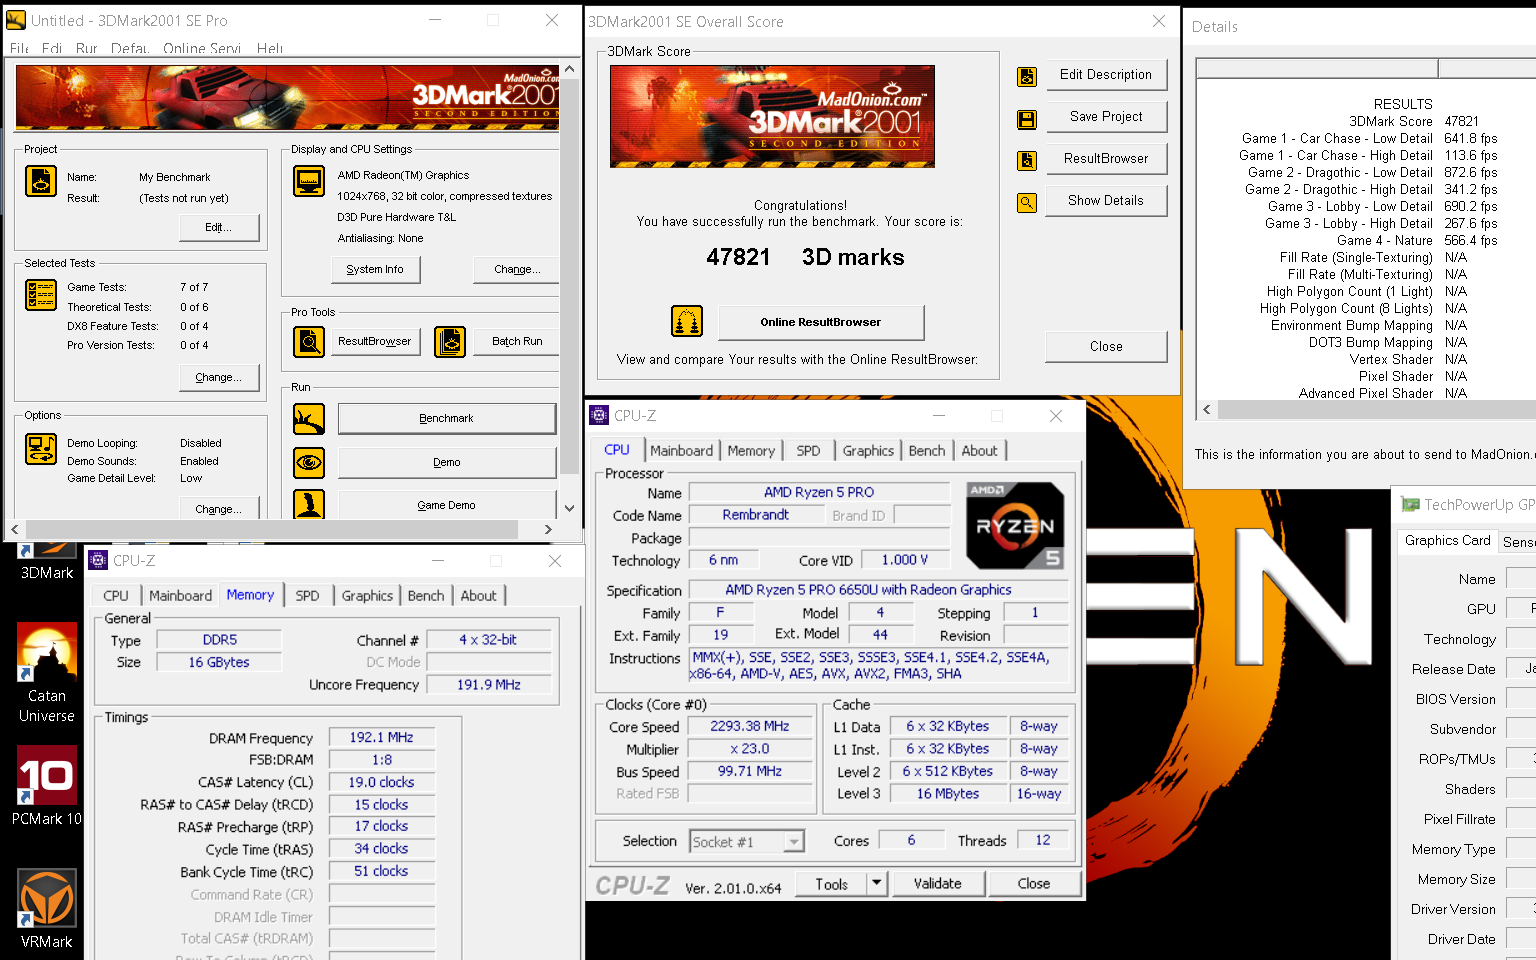Viewport: 1536px width, 960px height.
Task: Click the Tools button in CPU-Z
Action: tap(831, 883)
